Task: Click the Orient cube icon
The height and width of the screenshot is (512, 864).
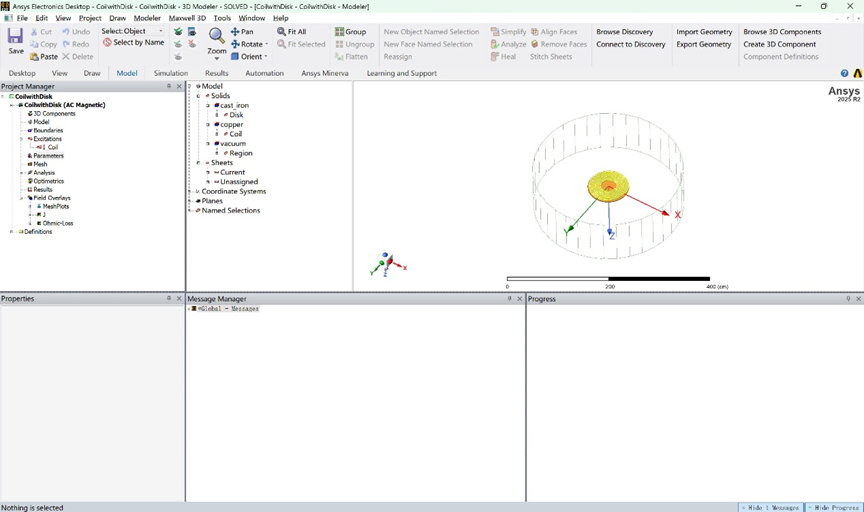Action: point(235,56)
